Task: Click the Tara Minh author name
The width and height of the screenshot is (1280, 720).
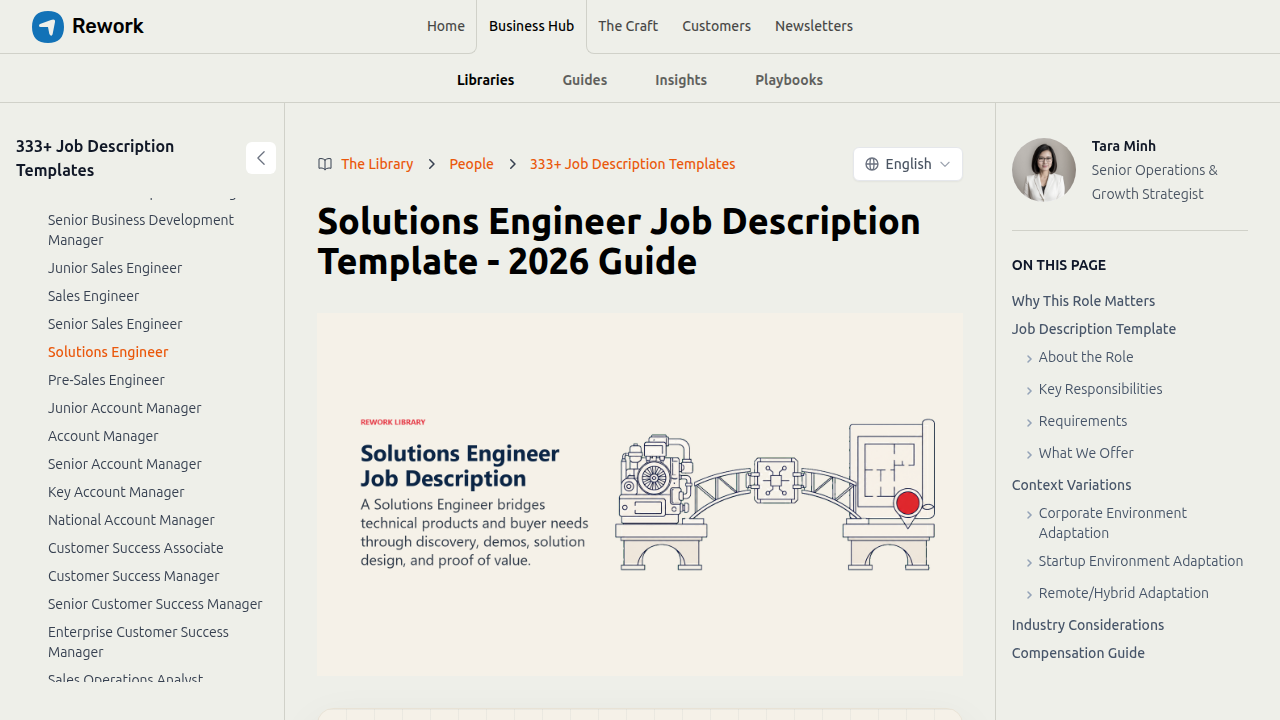Action: pos(1124,146)
